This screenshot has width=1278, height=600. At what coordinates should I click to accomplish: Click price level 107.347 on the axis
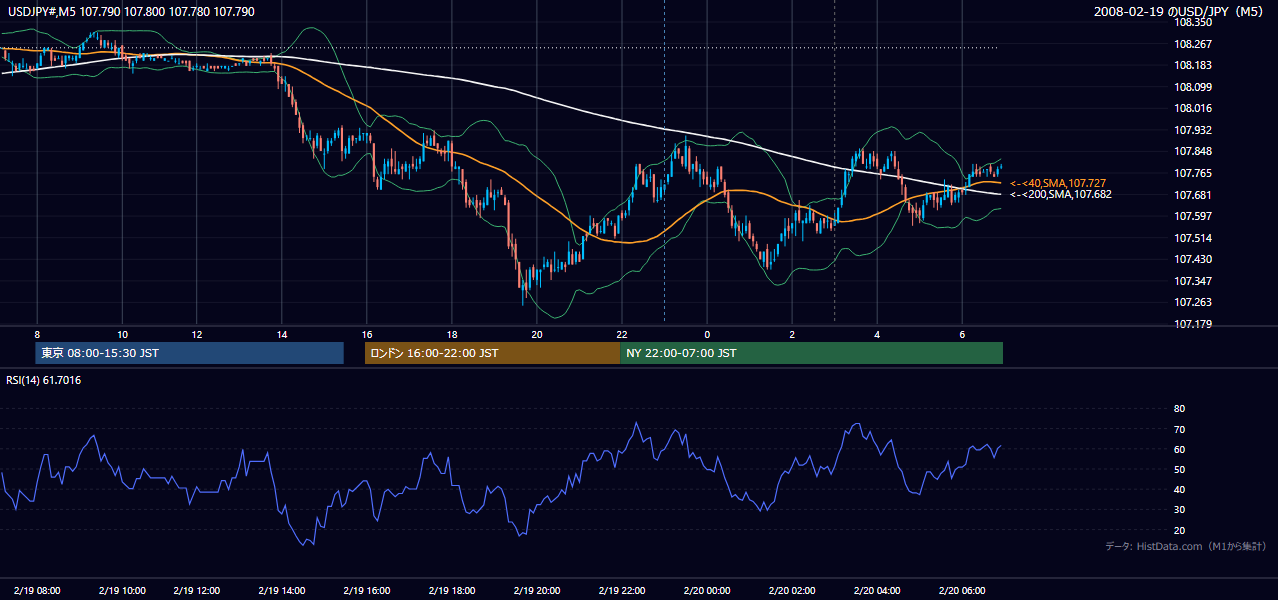(1193, 281)
